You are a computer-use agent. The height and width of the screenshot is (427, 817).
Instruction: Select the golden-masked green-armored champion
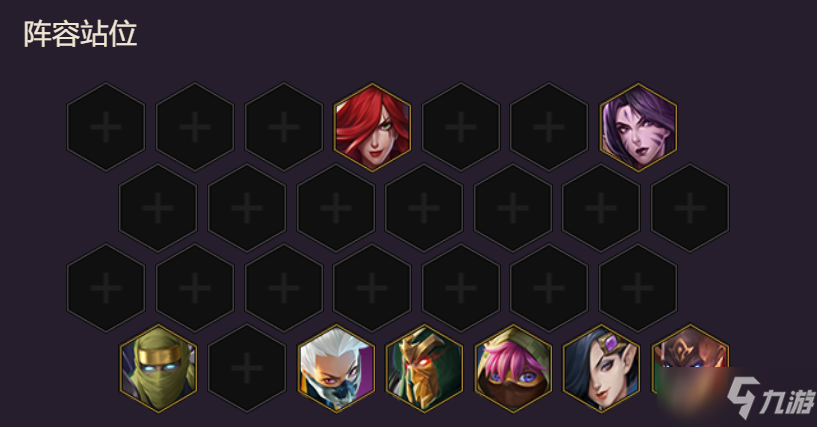[424, 369]
